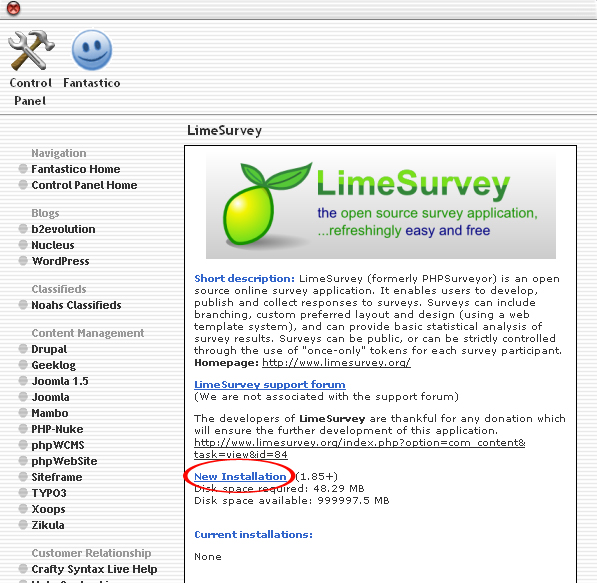
Task: Click the bullet icon beside Nucleus
Action: pyautogui.click(x=23, y=245)
